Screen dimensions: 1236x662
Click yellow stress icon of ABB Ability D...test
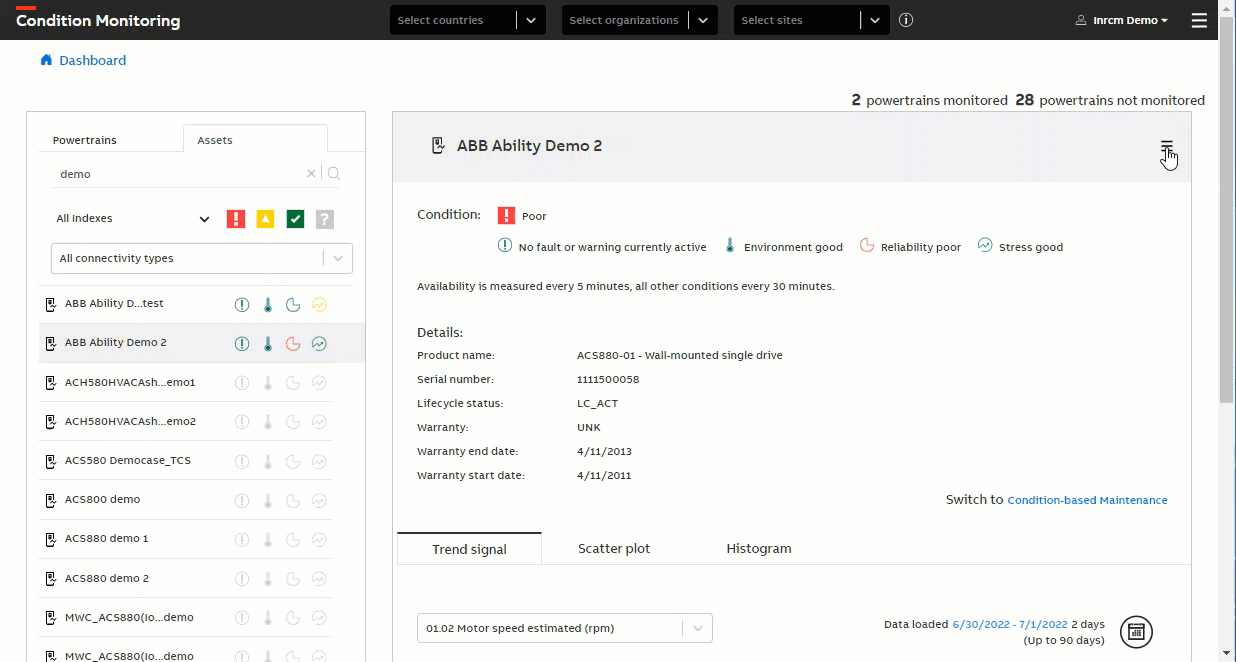(319, 305)
